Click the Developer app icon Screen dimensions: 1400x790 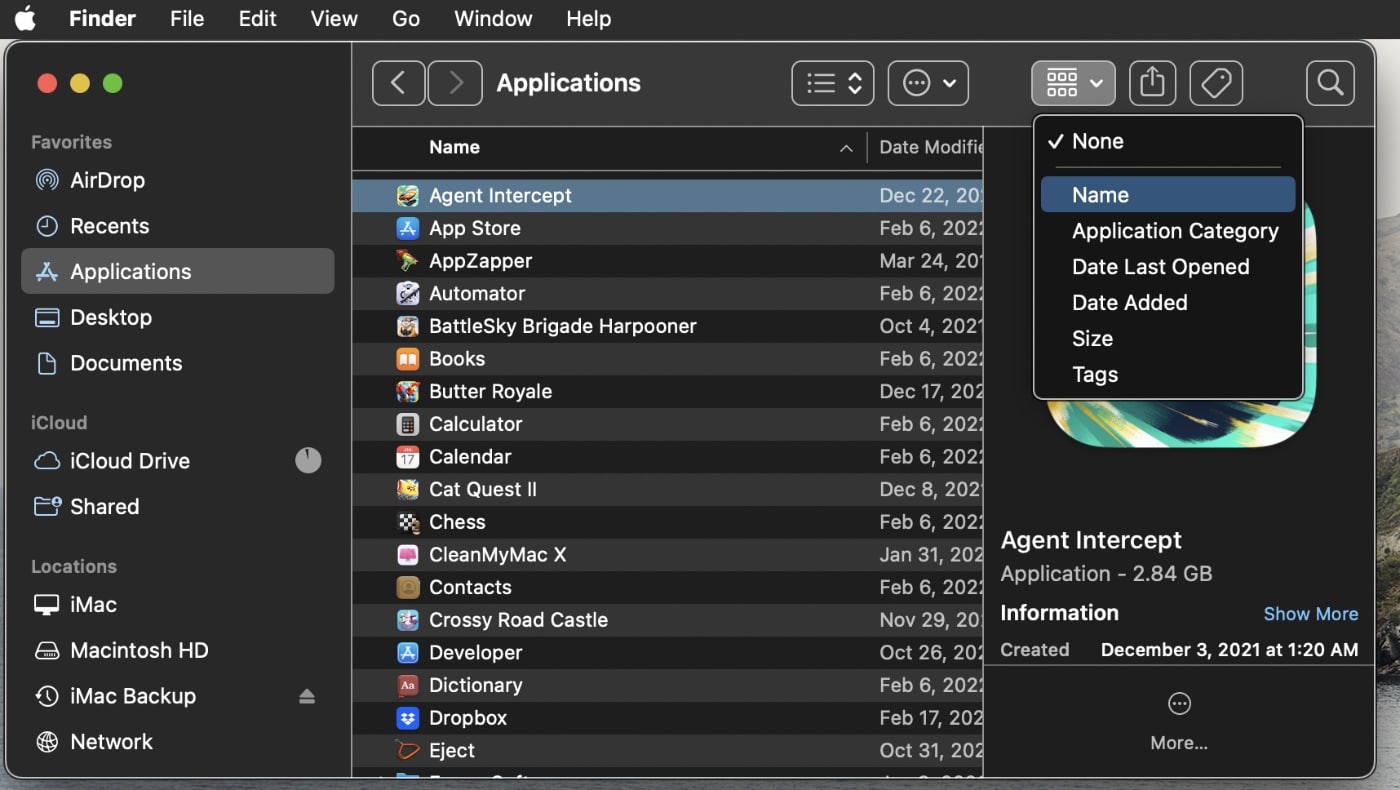(x=407, y=653)
